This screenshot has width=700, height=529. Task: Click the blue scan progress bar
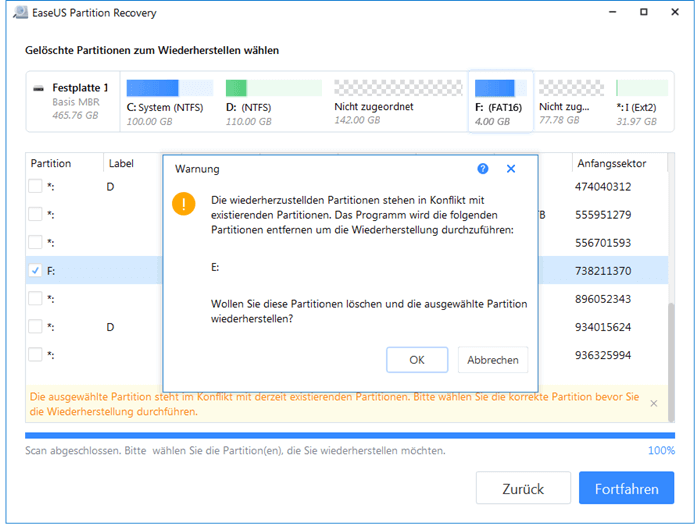pos(350,435)
